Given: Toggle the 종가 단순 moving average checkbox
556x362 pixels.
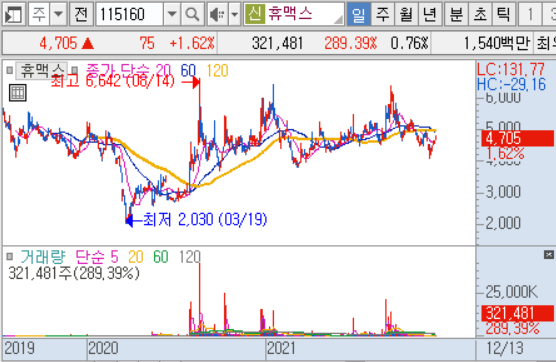Looking at the screenshot, I should [75, 70].
